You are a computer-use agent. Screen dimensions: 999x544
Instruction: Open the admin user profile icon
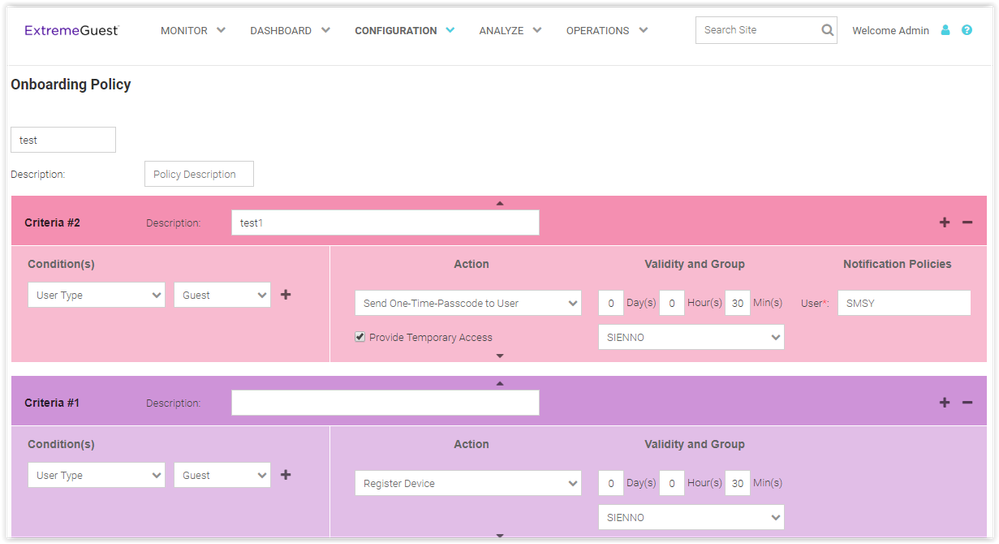pos(946,31)
